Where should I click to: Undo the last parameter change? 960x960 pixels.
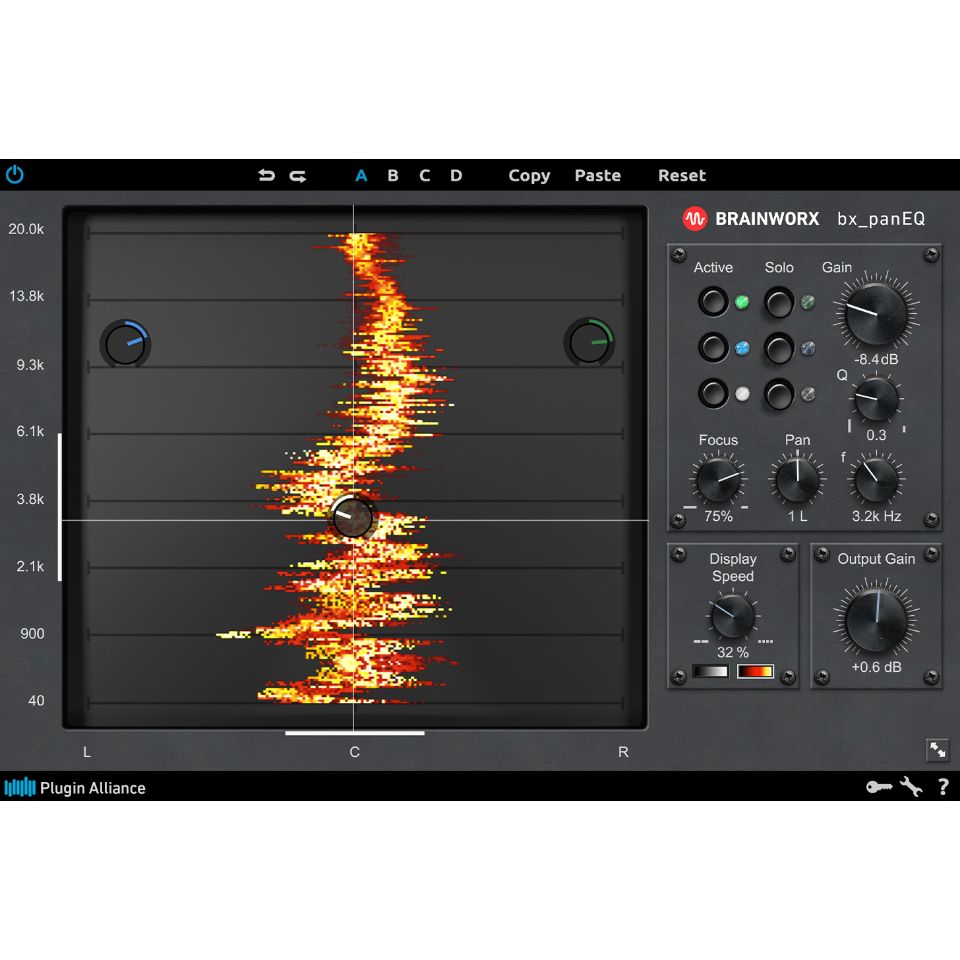tap(266, 174)
